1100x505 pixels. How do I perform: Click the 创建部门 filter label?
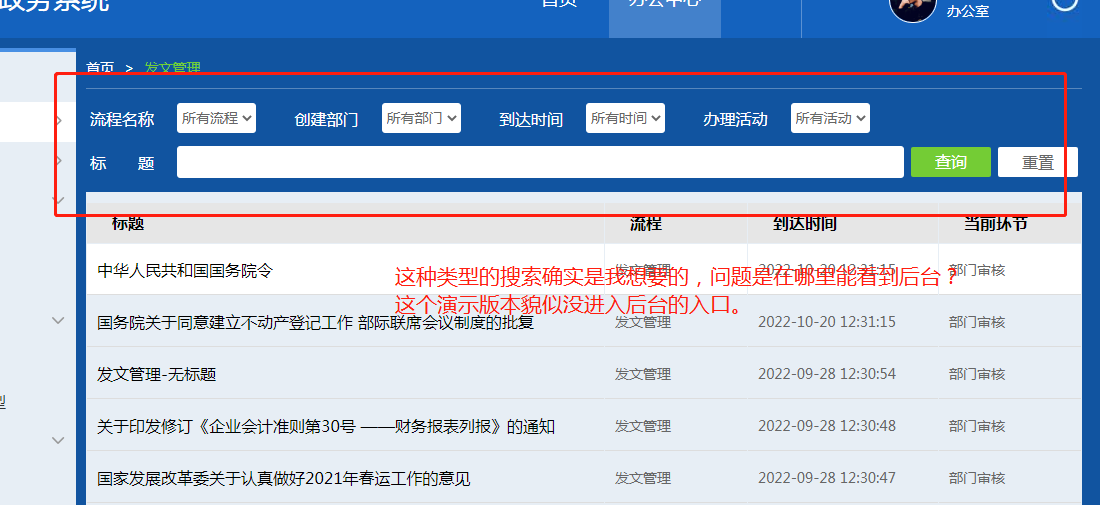(x=326, y=119)
